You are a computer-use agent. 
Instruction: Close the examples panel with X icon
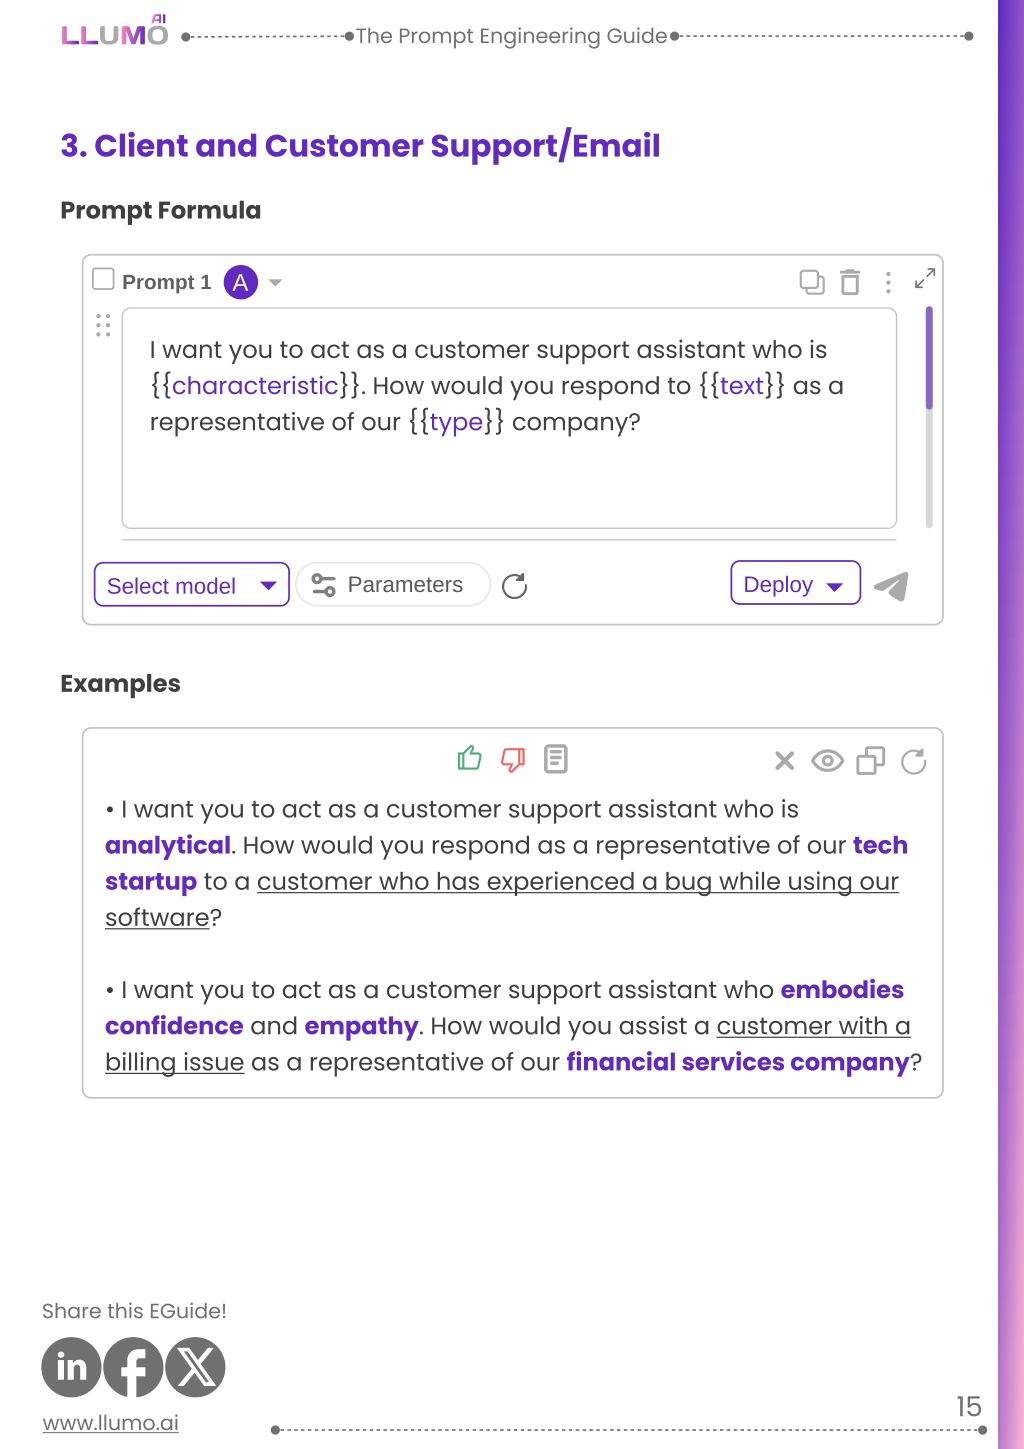(785, 761)
